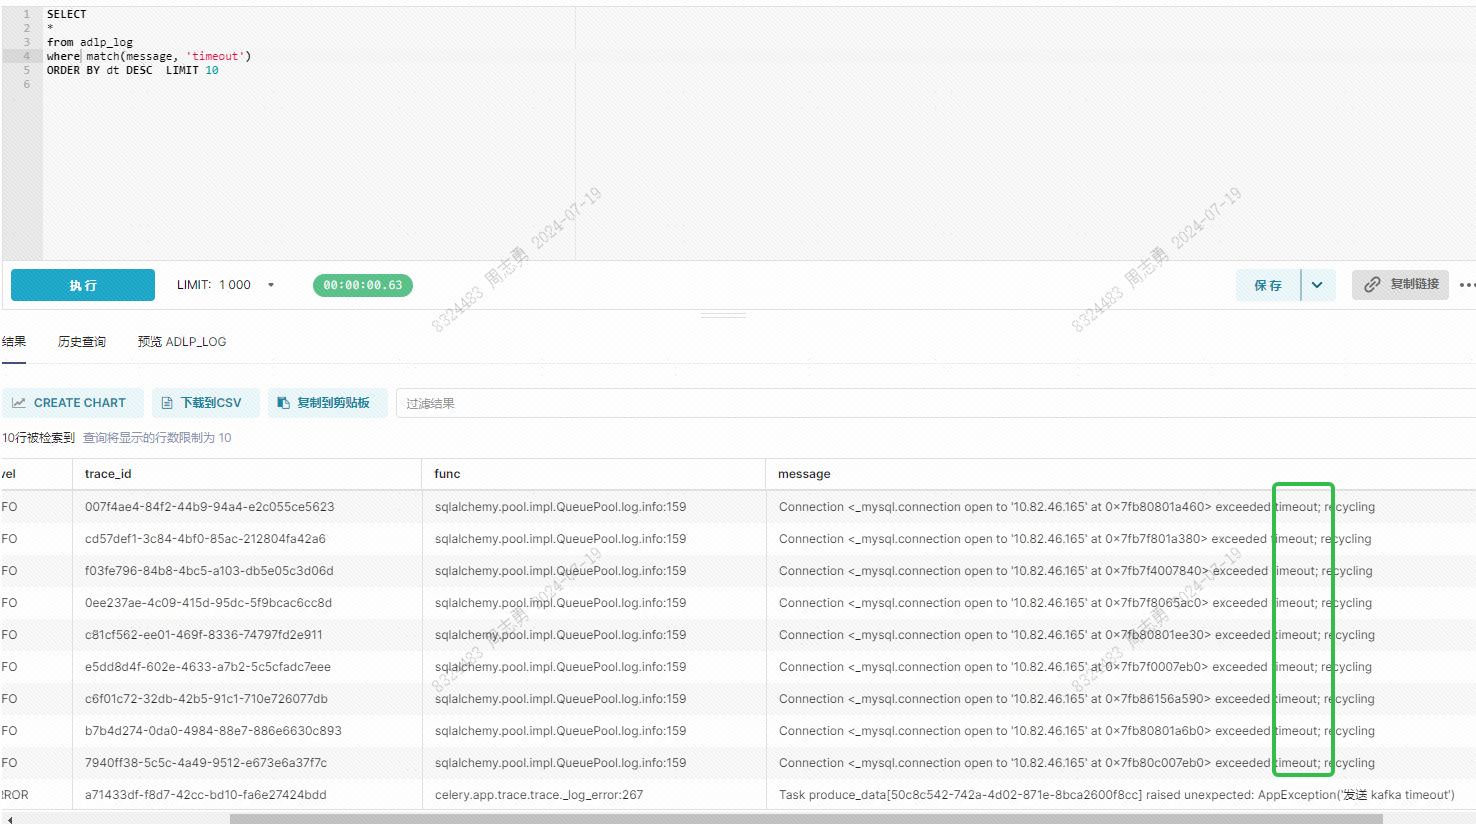This screenshot has width=1476, height=824.
Task: Select trace_id c81cf562-ee01-469f-8336-74797fd2e911
Action: [204, 635]
